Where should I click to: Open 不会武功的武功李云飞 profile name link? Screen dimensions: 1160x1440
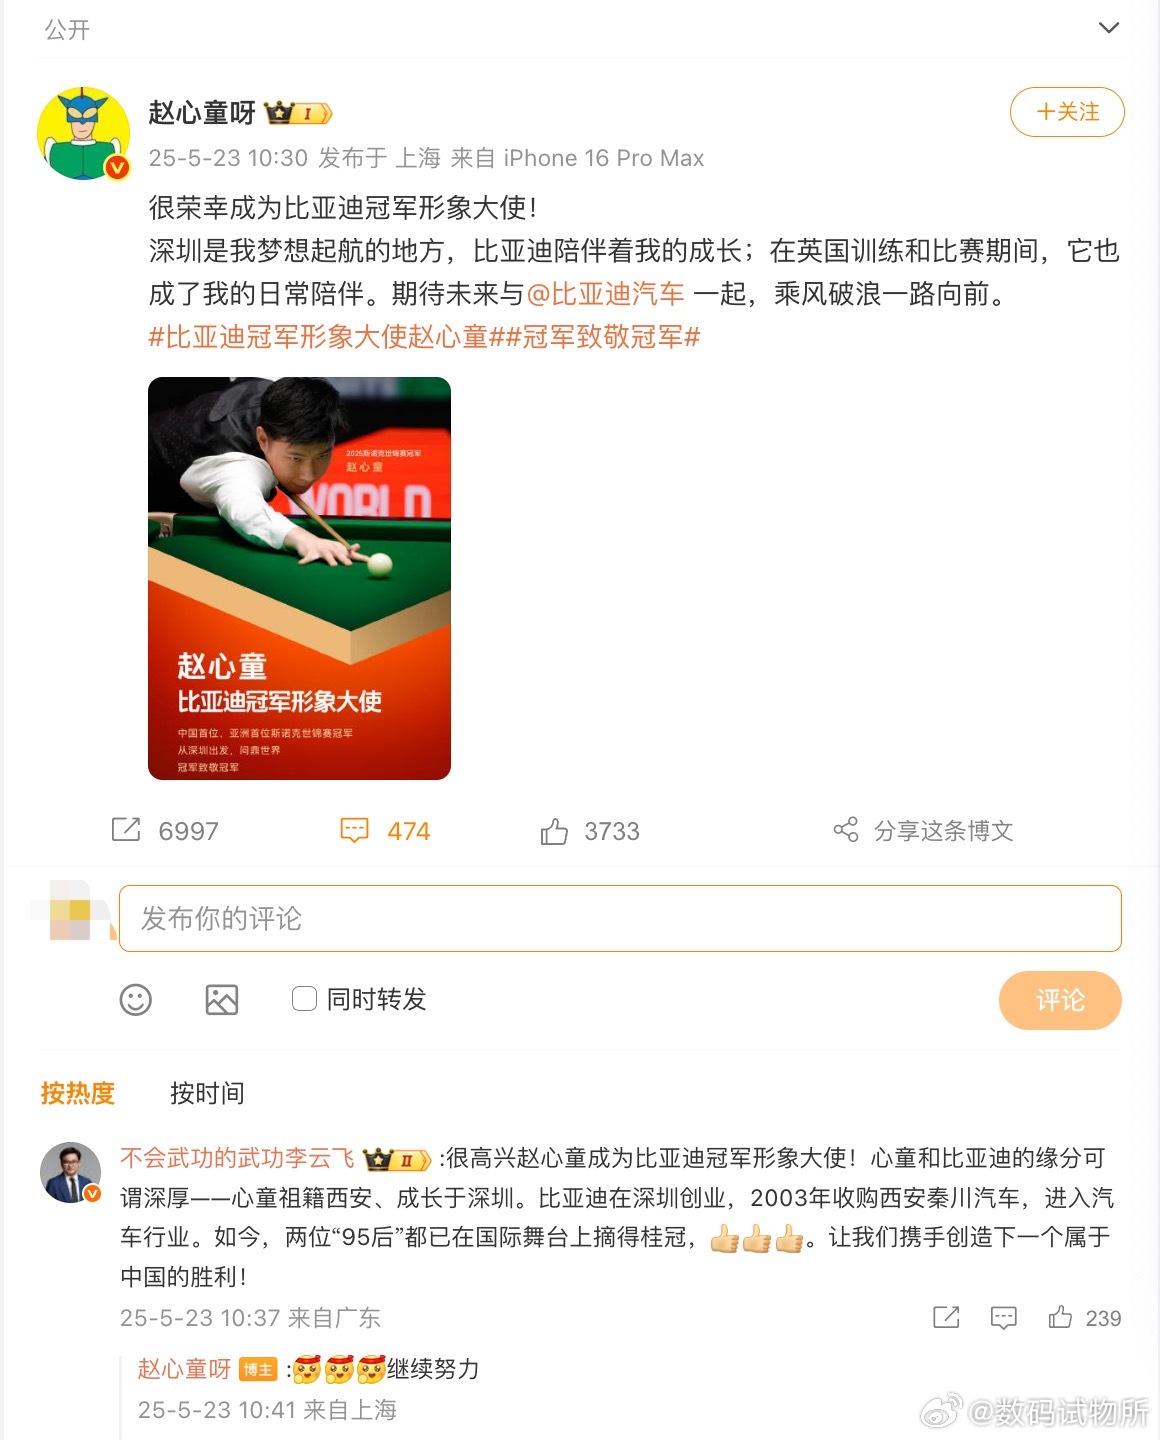[x=238, y=1158]
